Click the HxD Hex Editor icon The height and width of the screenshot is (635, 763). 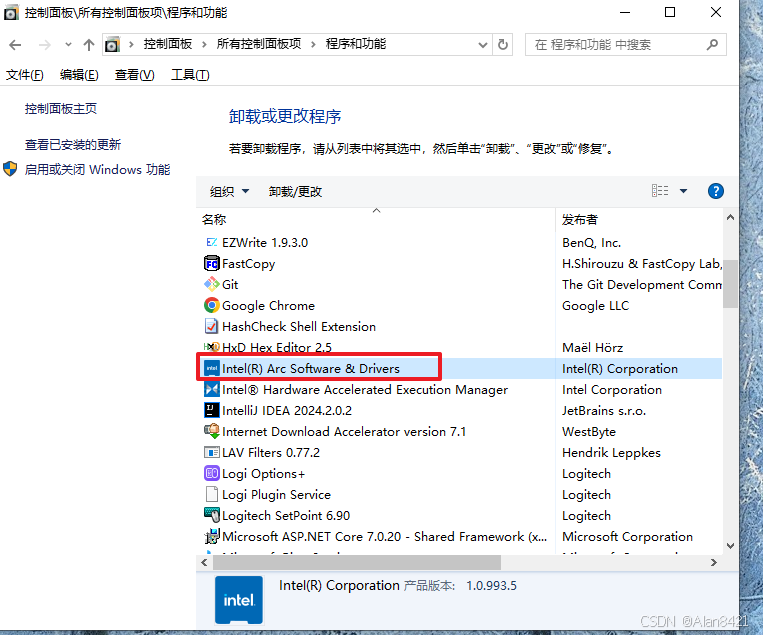tap(211, 347)
